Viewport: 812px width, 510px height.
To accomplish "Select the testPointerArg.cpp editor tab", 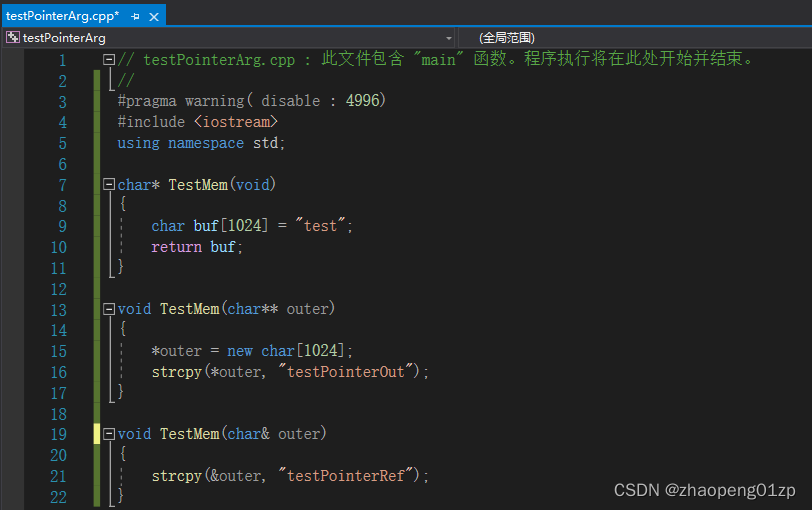I will pyautogui.click(x=62, y=16).
